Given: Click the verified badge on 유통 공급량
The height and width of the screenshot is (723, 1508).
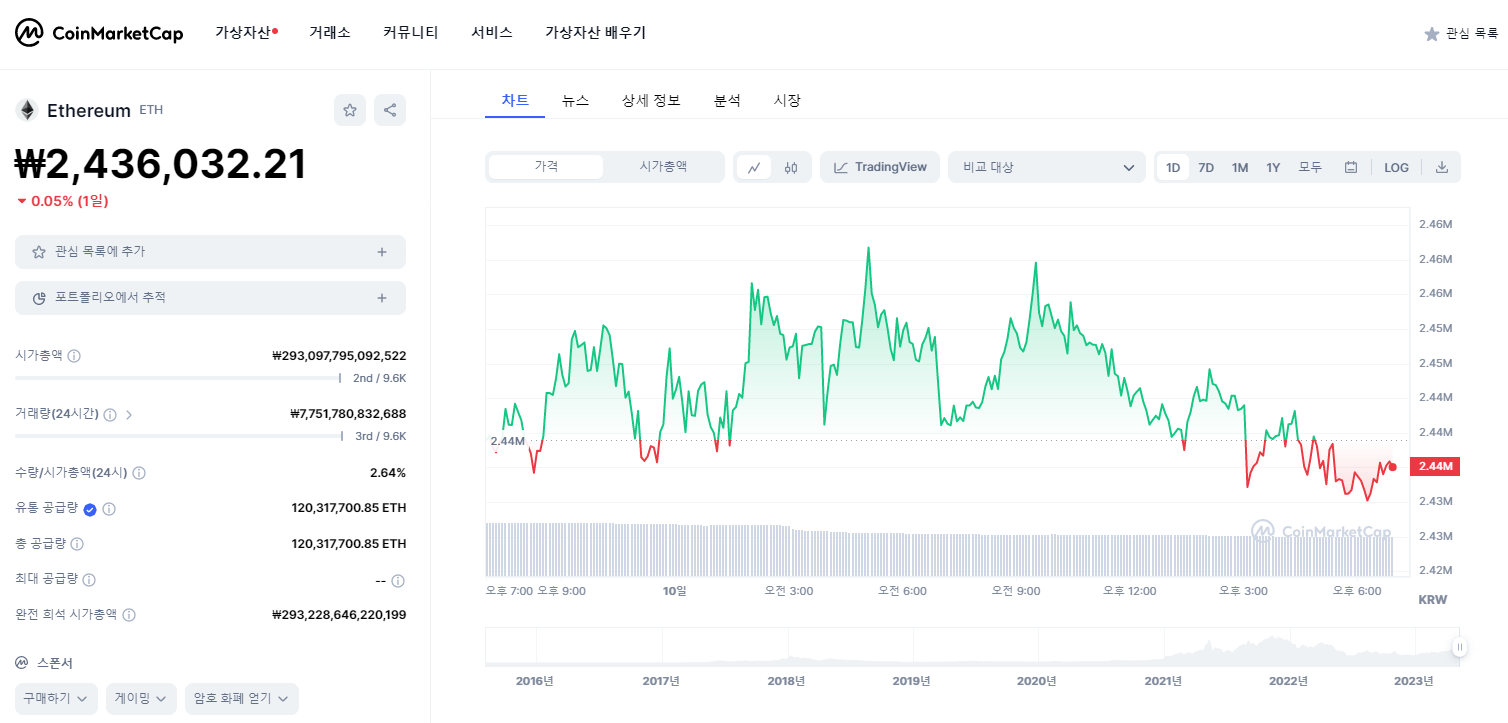Looking at the screenshot, I should tap(90, 509).
